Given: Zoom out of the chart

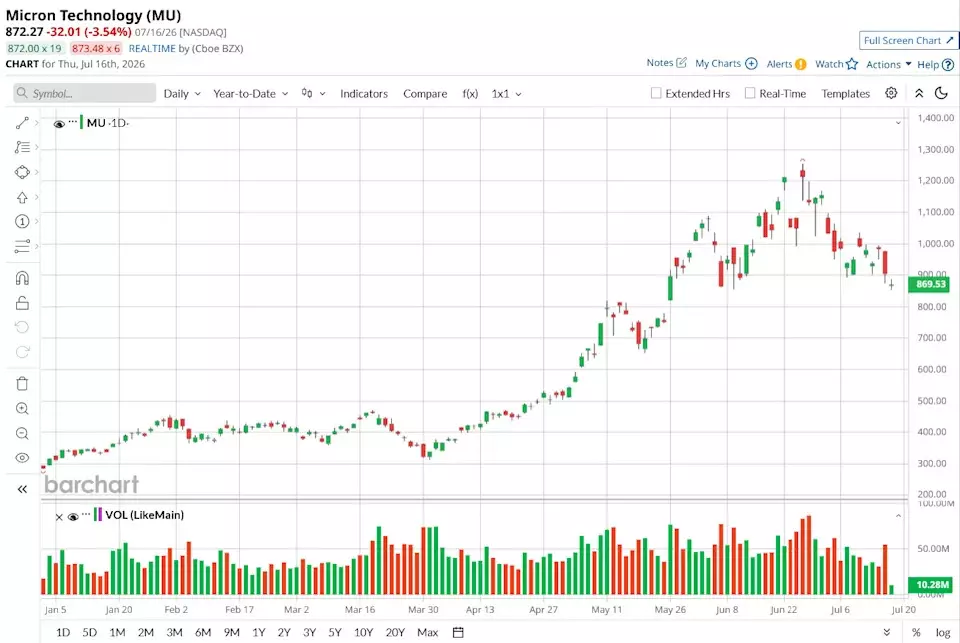Looking at the screenshot, I should [22, 434].
